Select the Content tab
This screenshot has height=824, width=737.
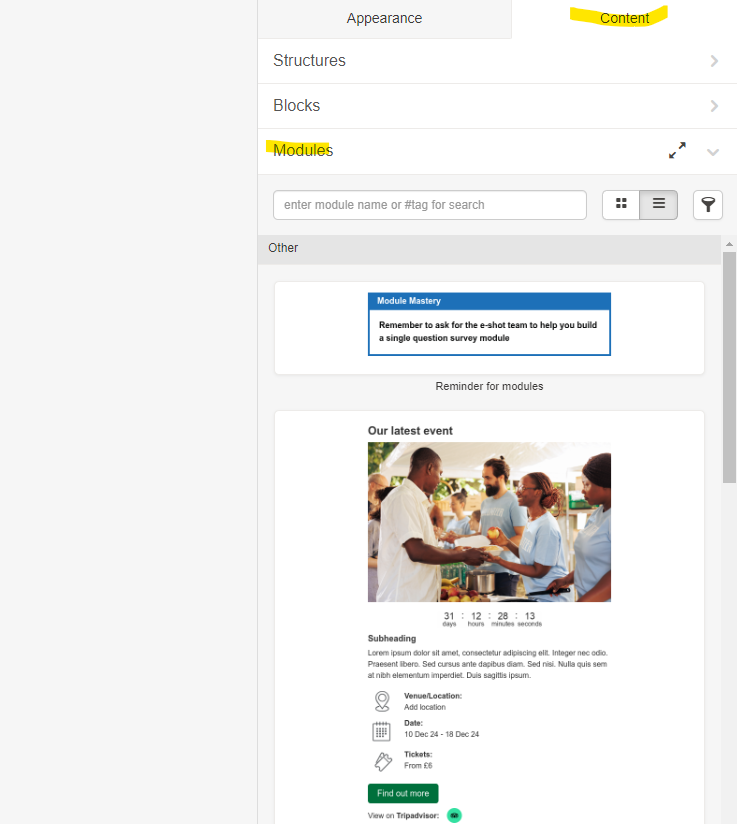(624, 19)
